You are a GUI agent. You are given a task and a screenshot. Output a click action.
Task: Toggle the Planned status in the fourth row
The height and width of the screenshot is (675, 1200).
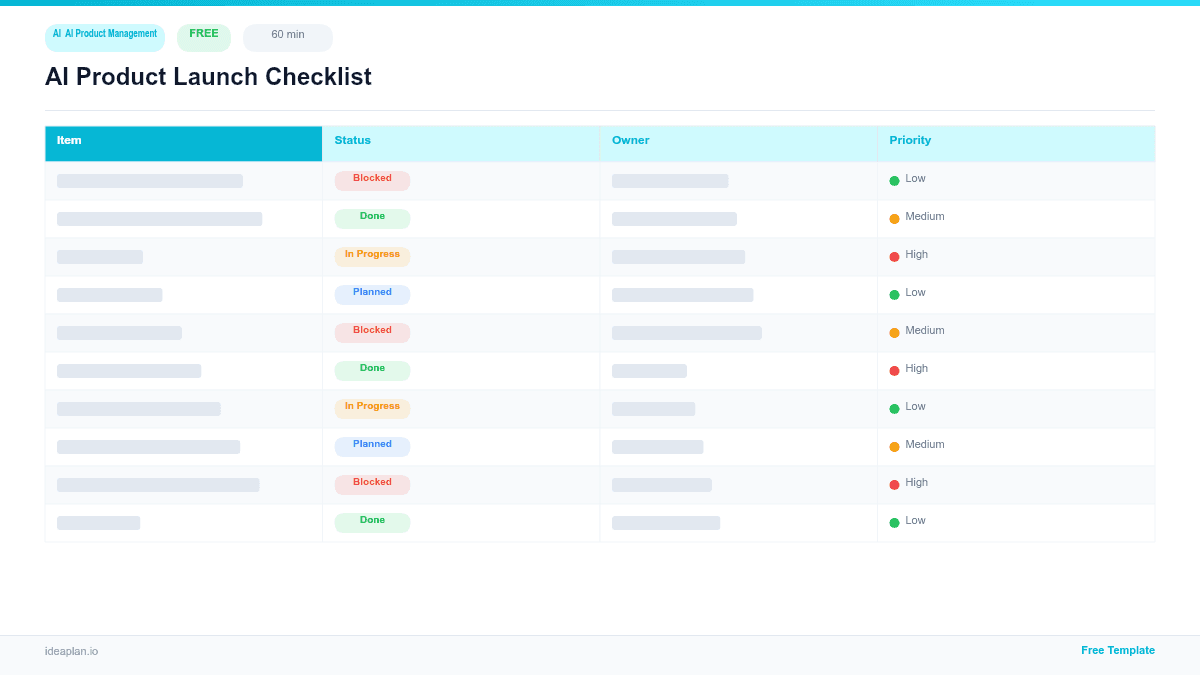(x=372, y=293)
